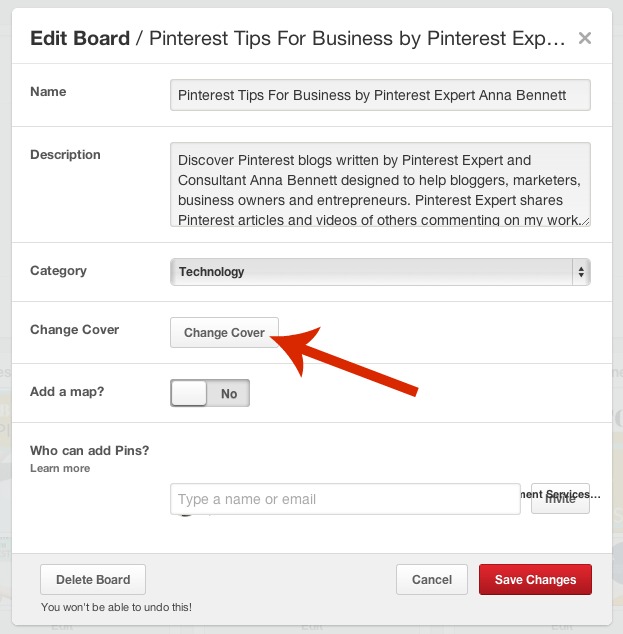Click the Edit Board heading text
The image size is (623, 634).
pos(80,38)
